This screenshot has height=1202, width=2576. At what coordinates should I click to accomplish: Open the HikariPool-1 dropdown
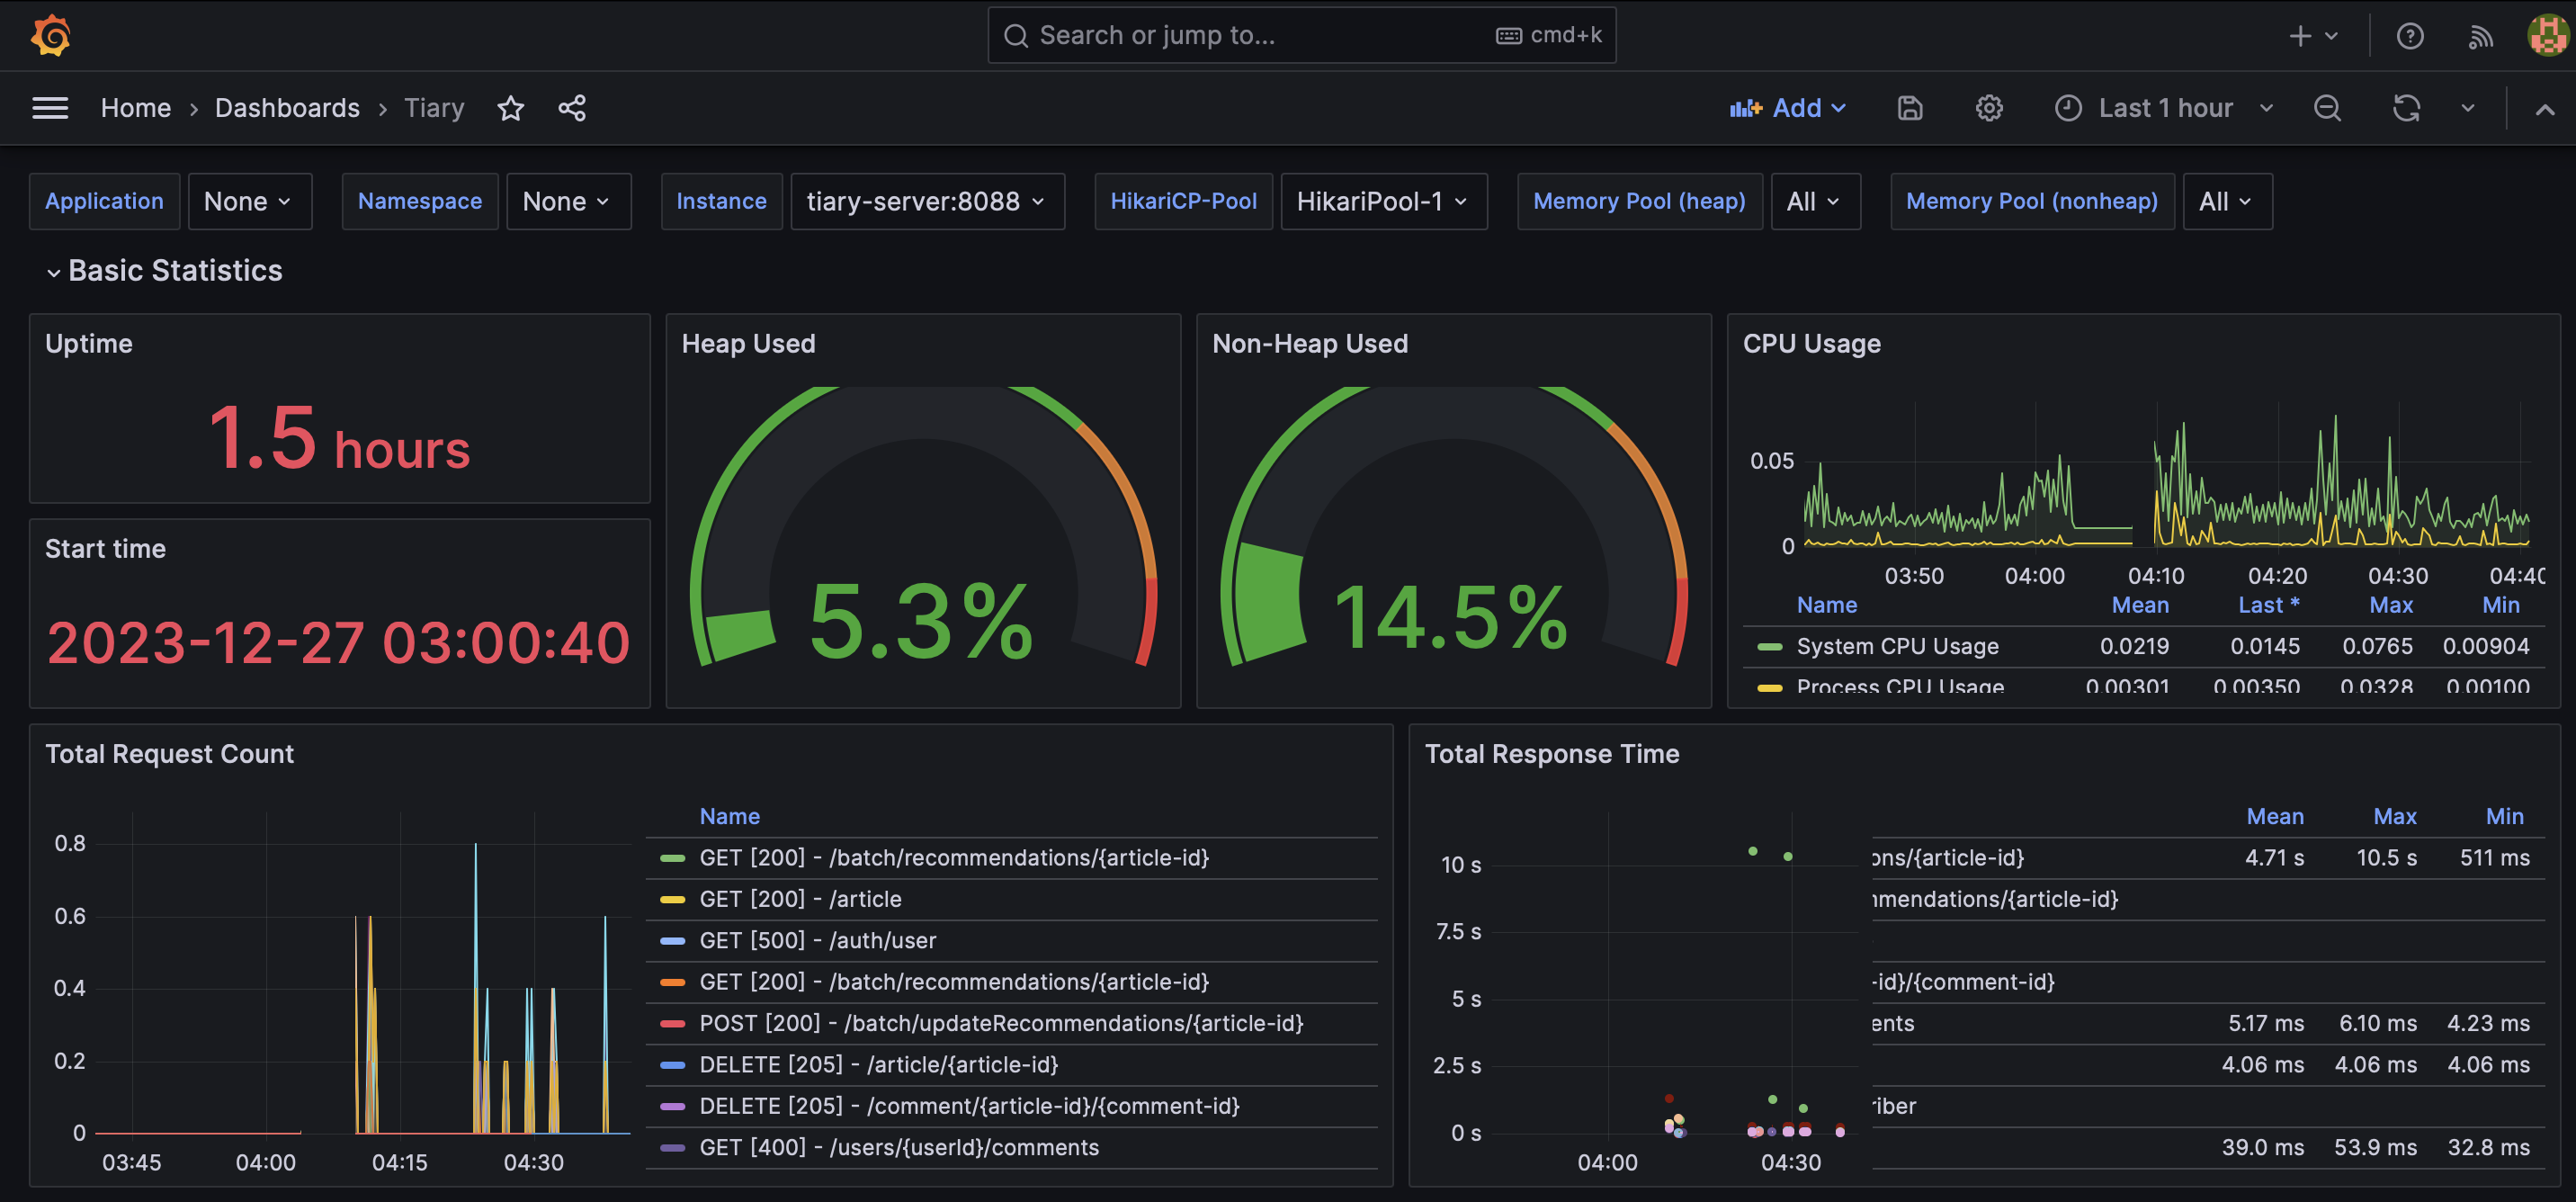coord(1383,201)
